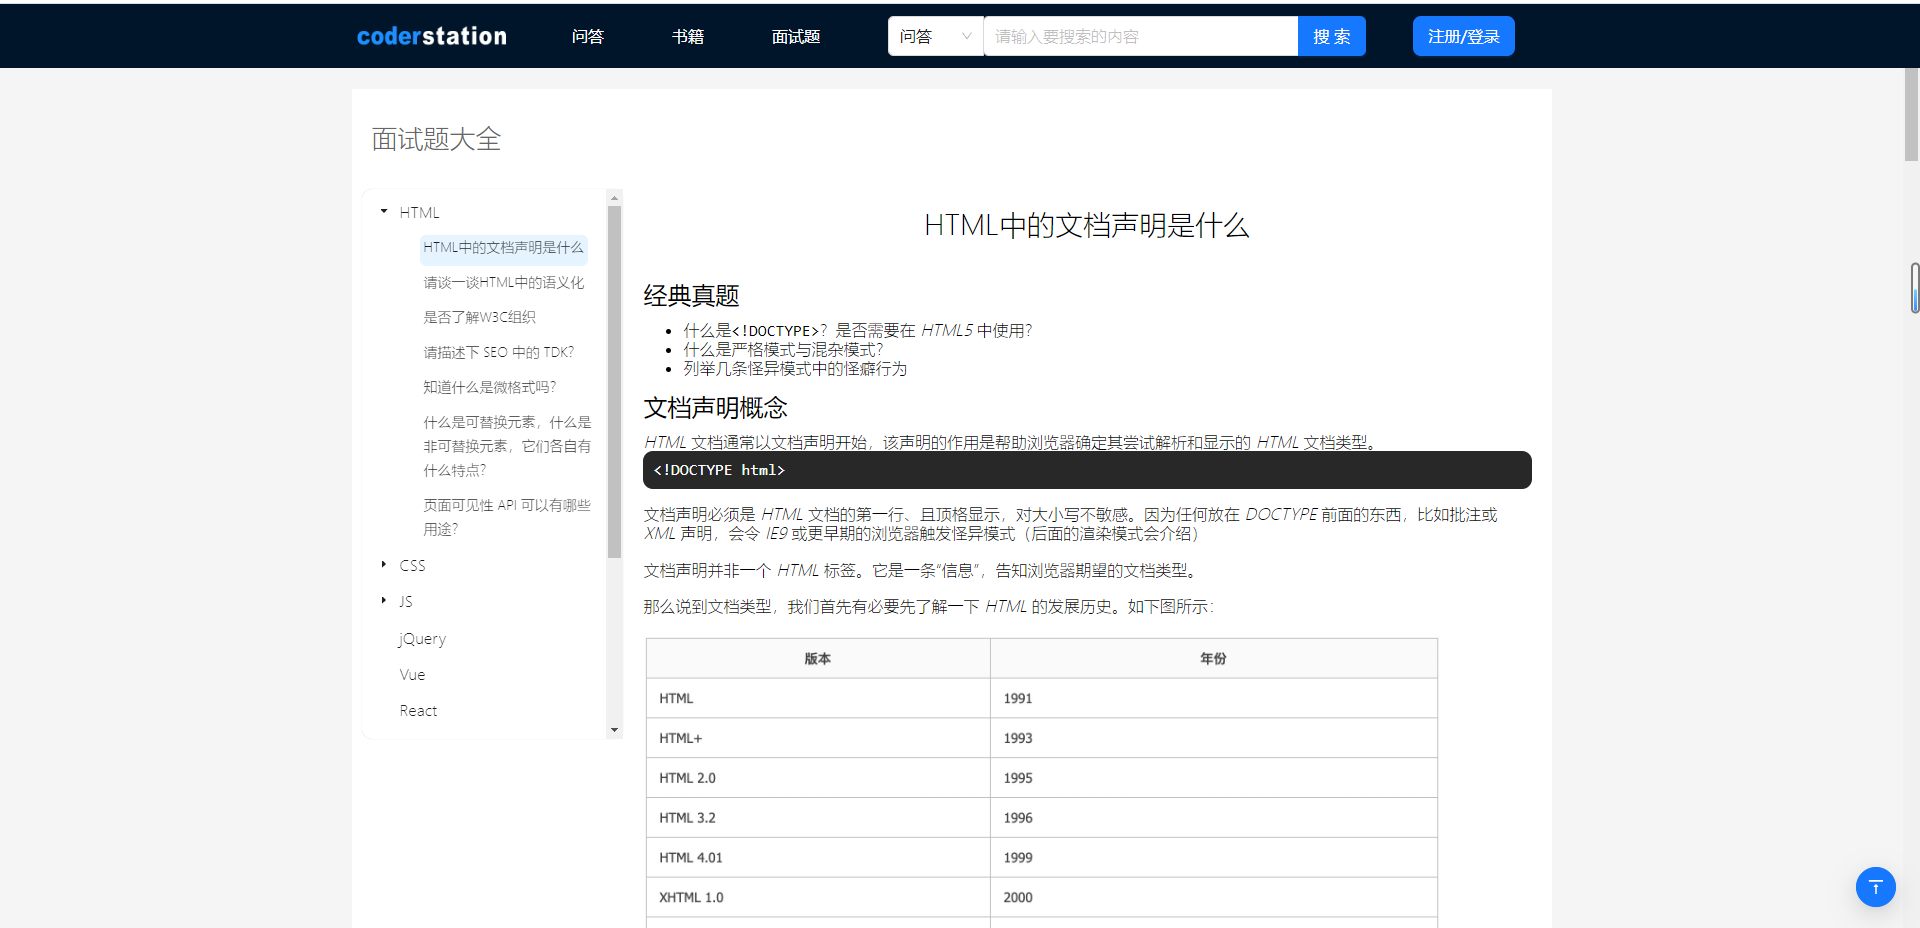Click the HTML 3.2 table cell
The image size is (1920, 928).
[818, 818]
